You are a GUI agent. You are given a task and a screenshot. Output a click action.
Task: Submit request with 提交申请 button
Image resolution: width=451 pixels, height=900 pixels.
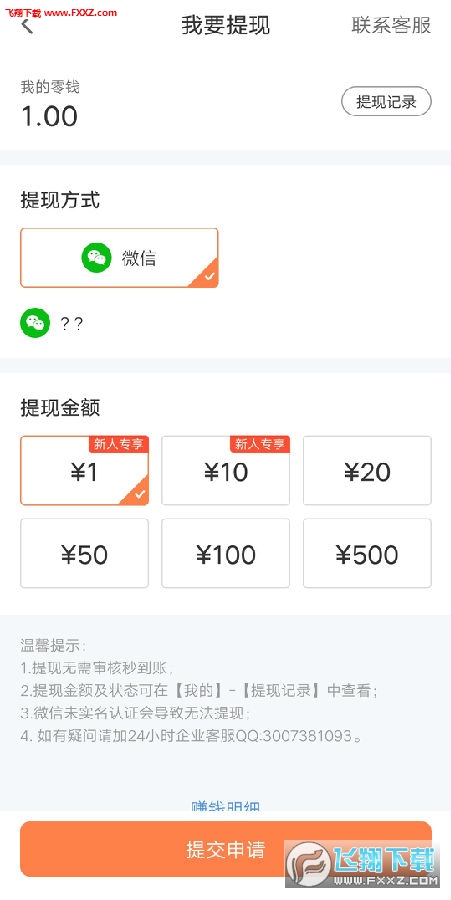tap(226, 849)
